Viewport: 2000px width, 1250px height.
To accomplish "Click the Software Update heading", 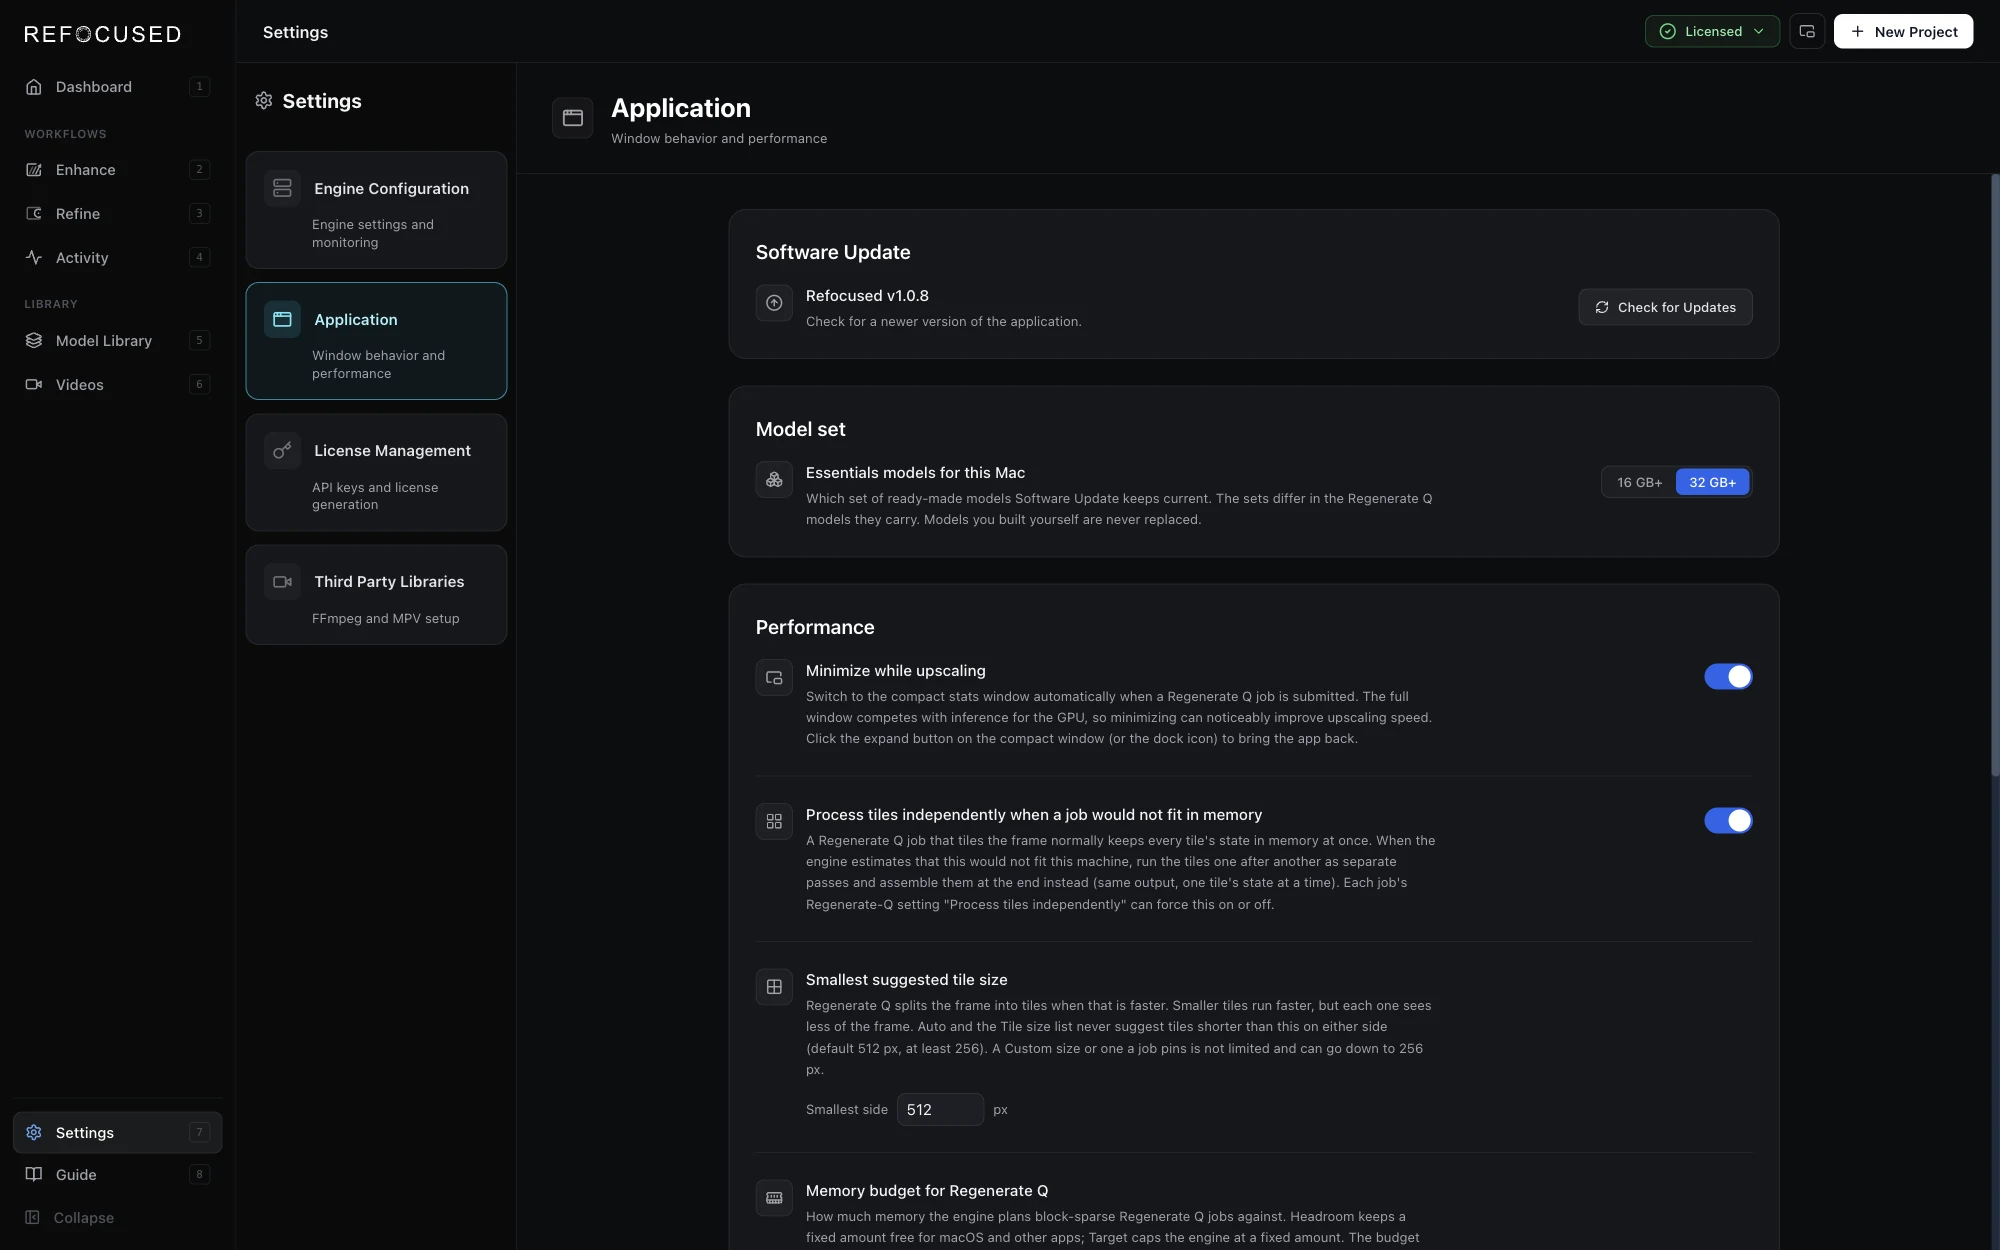I will coord(833,252).
